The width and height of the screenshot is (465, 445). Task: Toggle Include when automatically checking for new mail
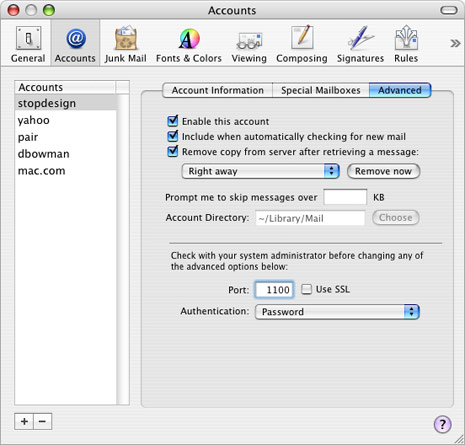click(x=172, y=136)
